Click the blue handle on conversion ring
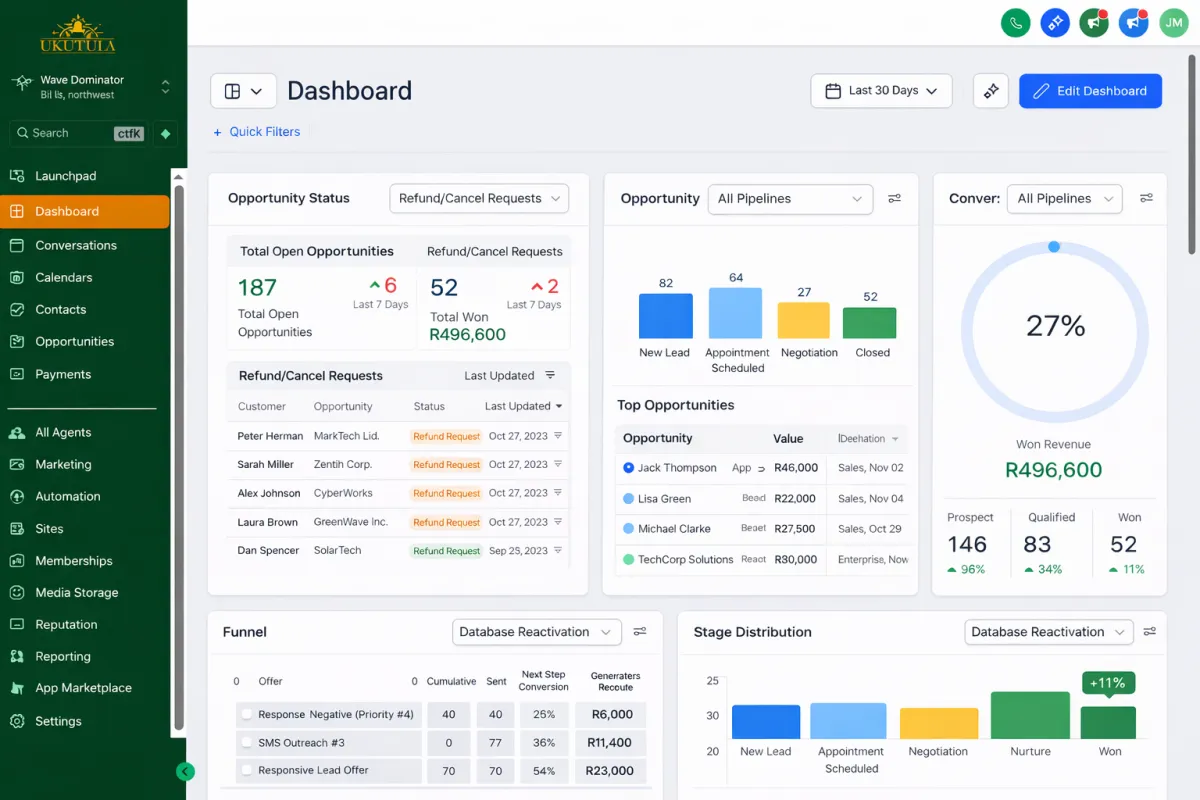 pyautogui.click(x=1053, y=246)
